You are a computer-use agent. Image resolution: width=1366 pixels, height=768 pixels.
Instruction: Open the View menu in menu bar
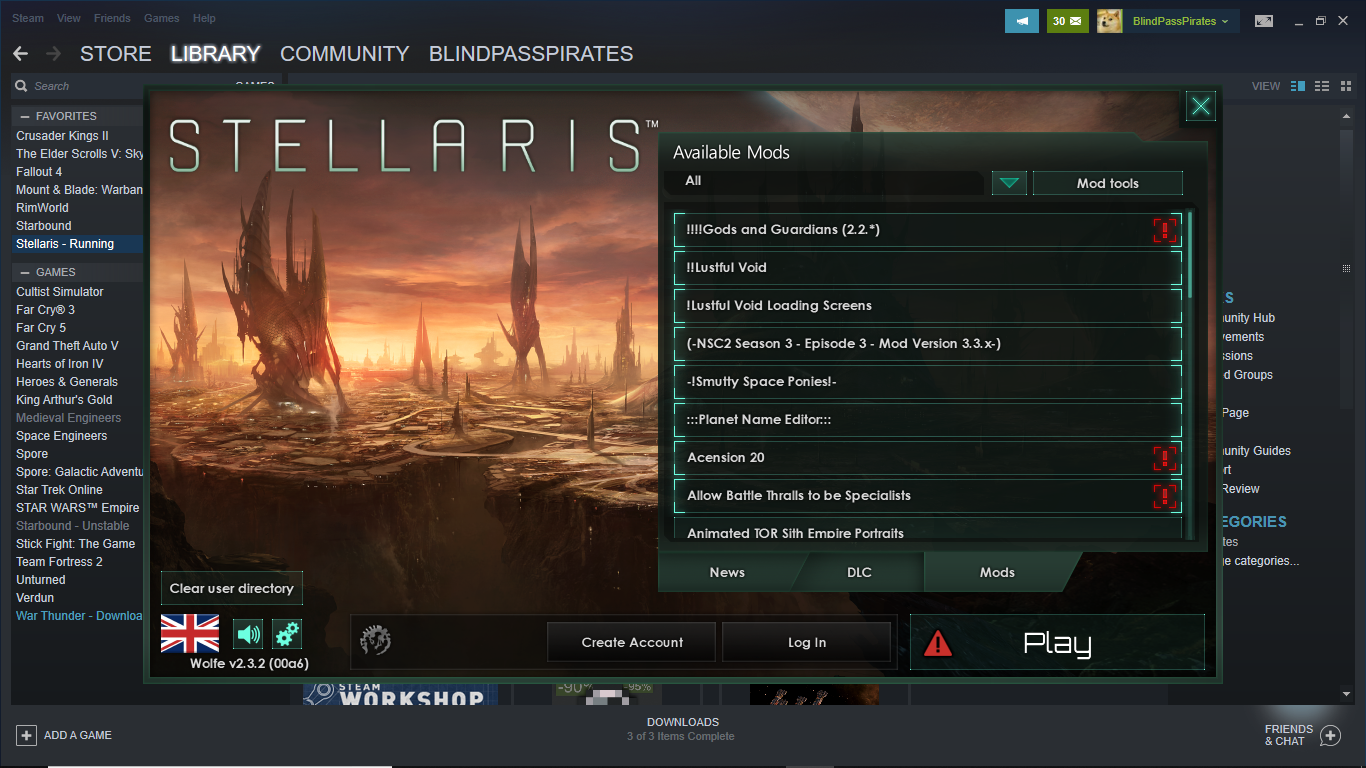pos(69,18)
